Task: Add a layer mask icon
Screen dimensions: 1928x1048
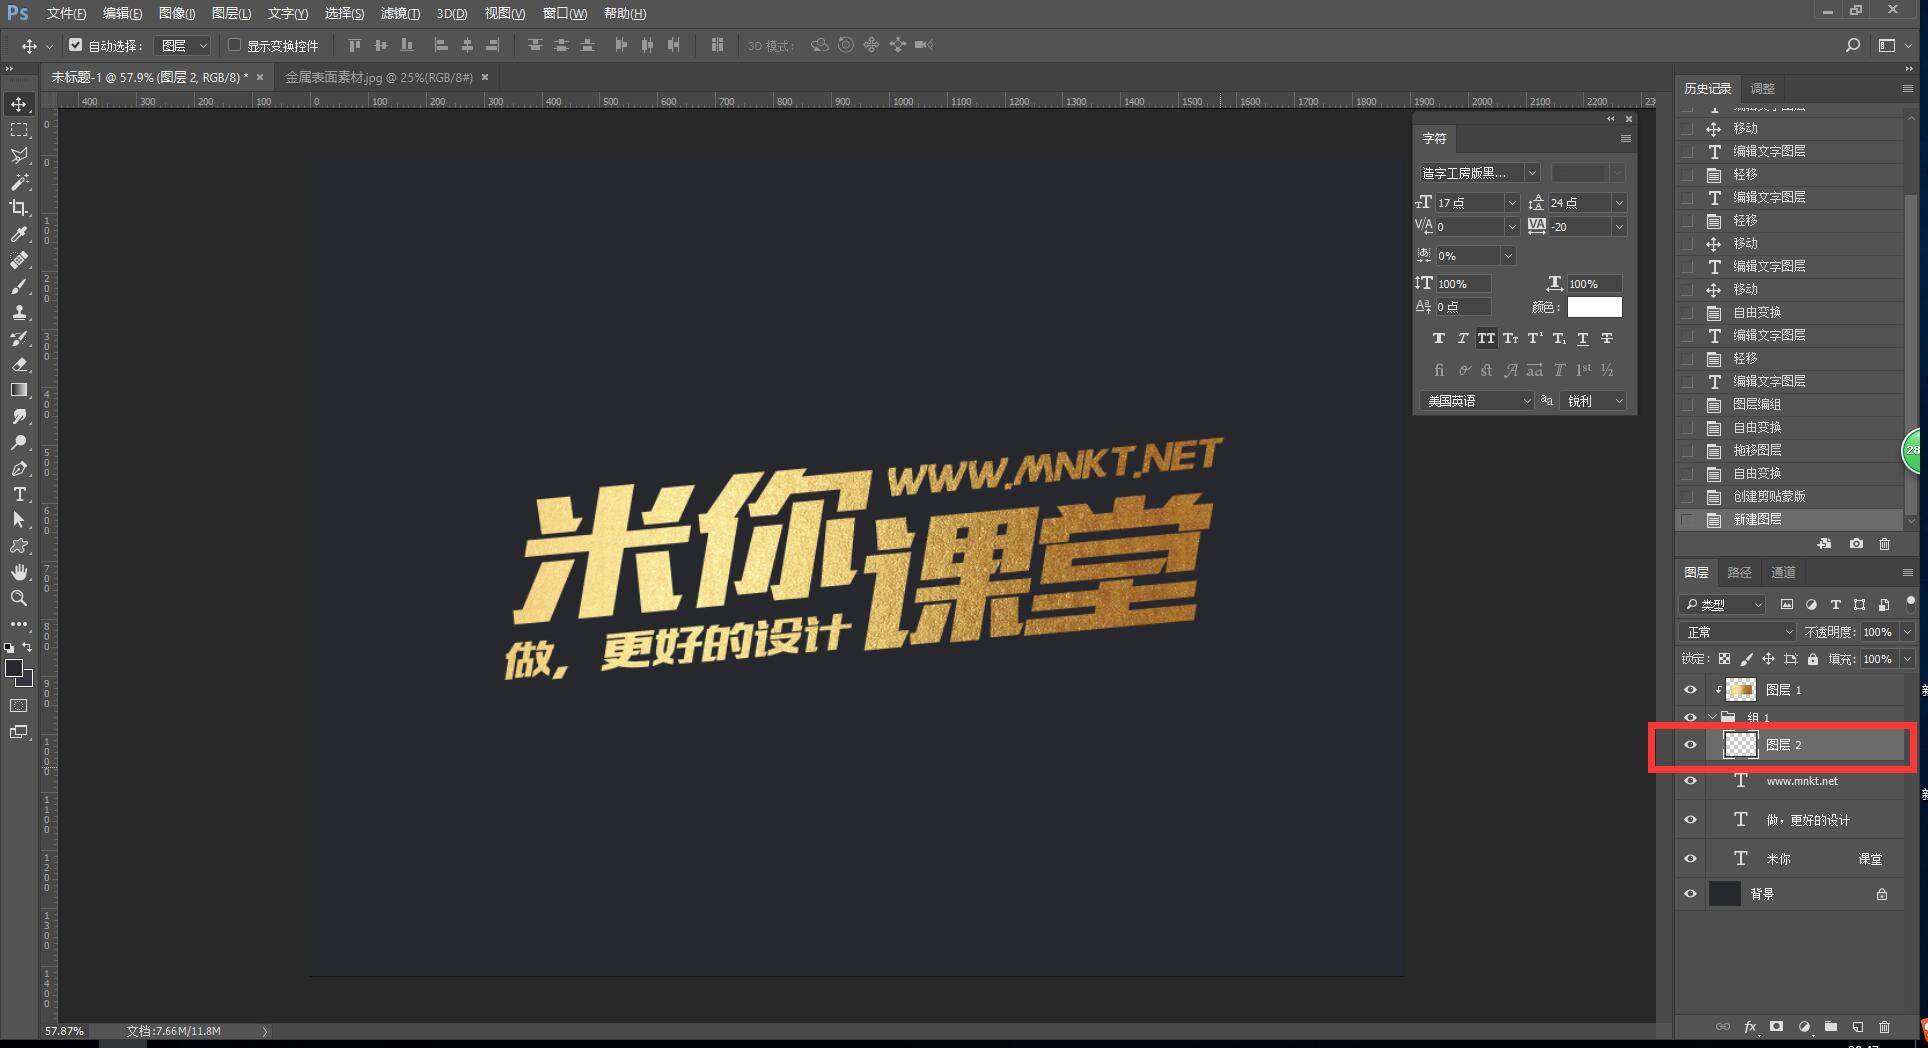Action: pyautogui.click(x=1777, y=1027)
